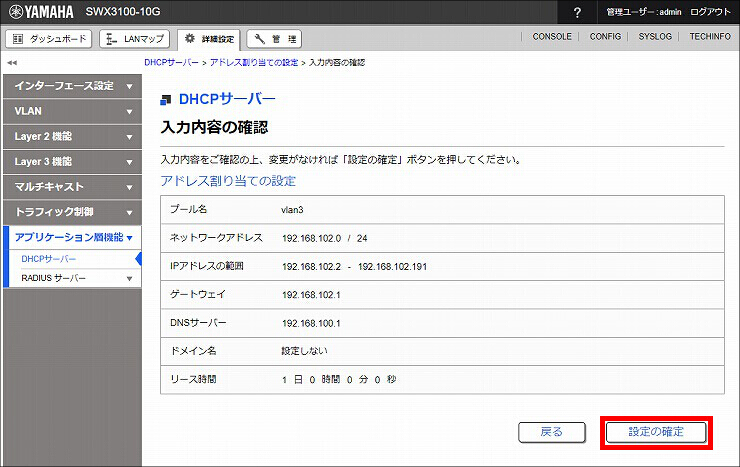Open the 管理 tab
This screenshot has height=467, width=740.
[274, 39]
